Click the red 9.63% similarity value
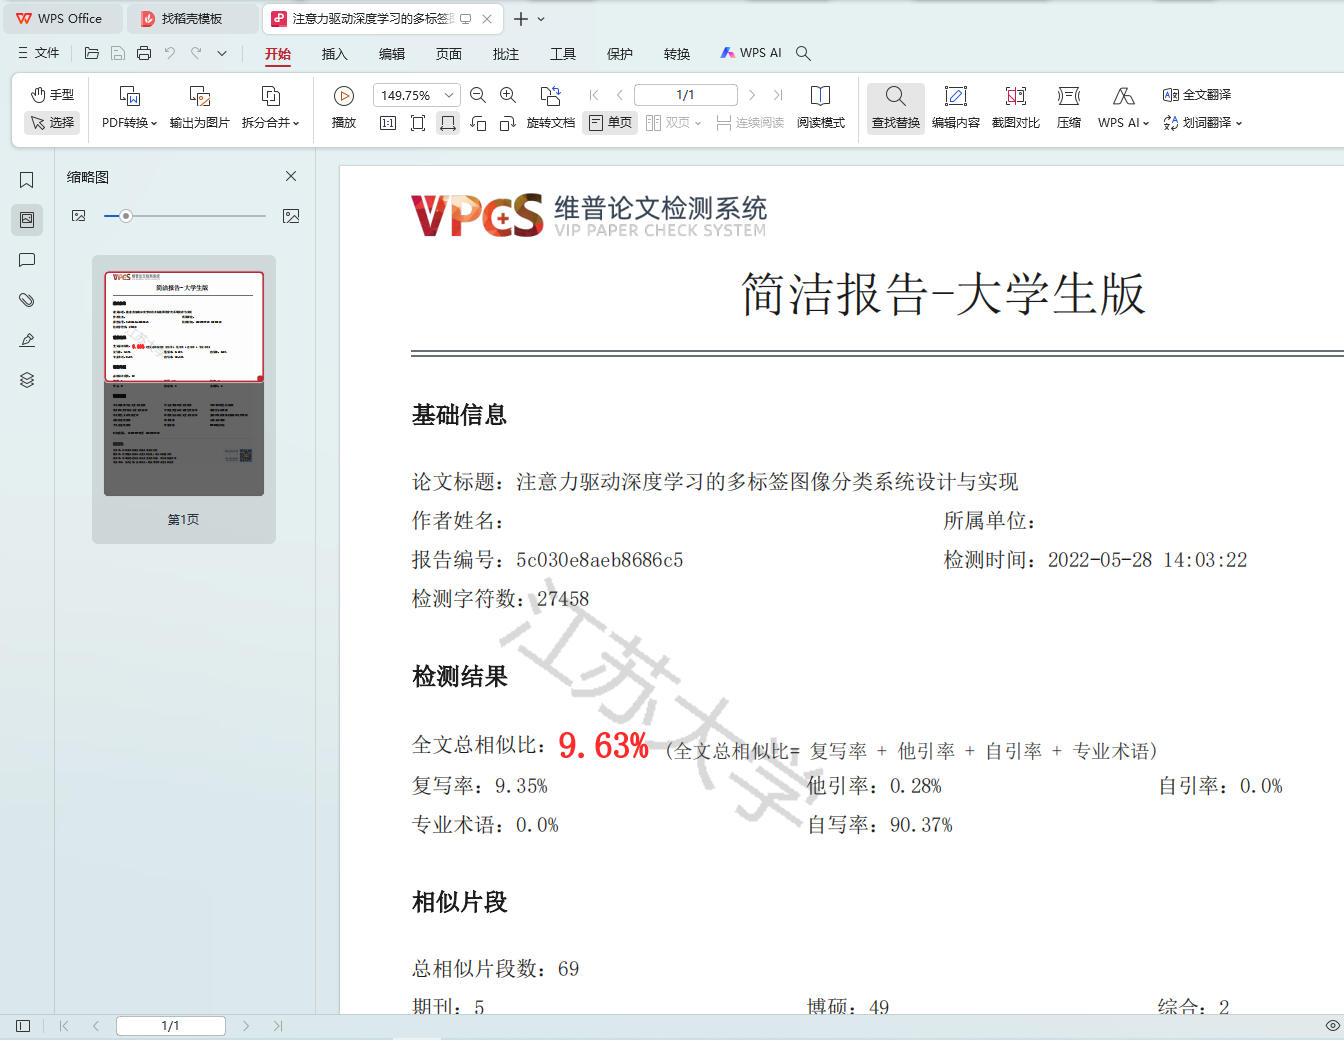 tap(604, 746)
